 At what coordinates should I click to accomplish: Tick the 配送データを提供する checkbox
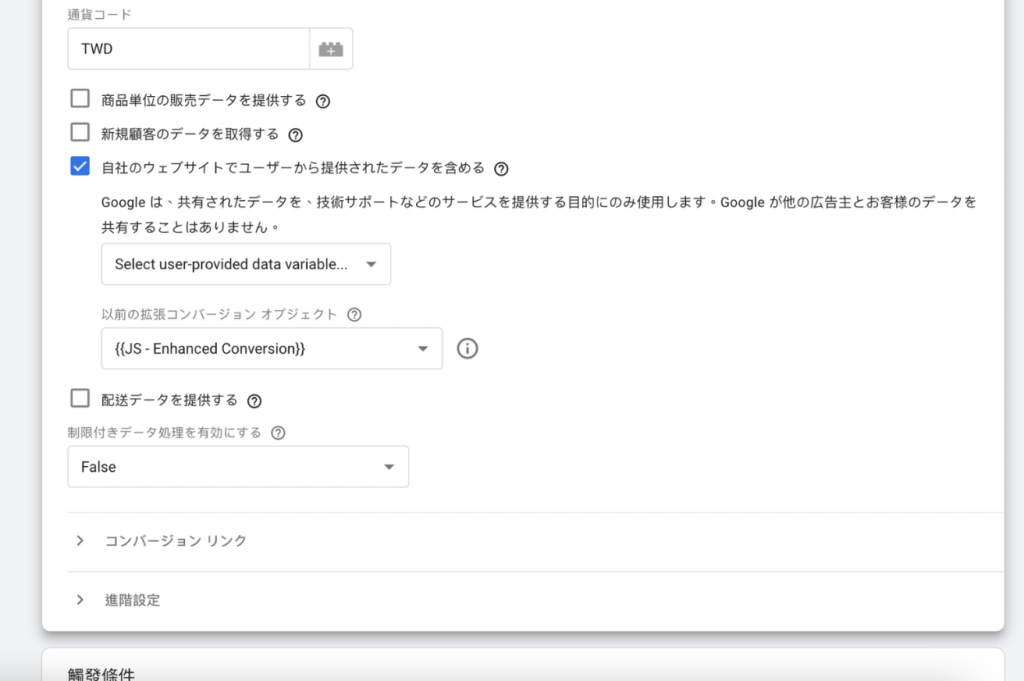pyautogui.click(x=80, y=399)
